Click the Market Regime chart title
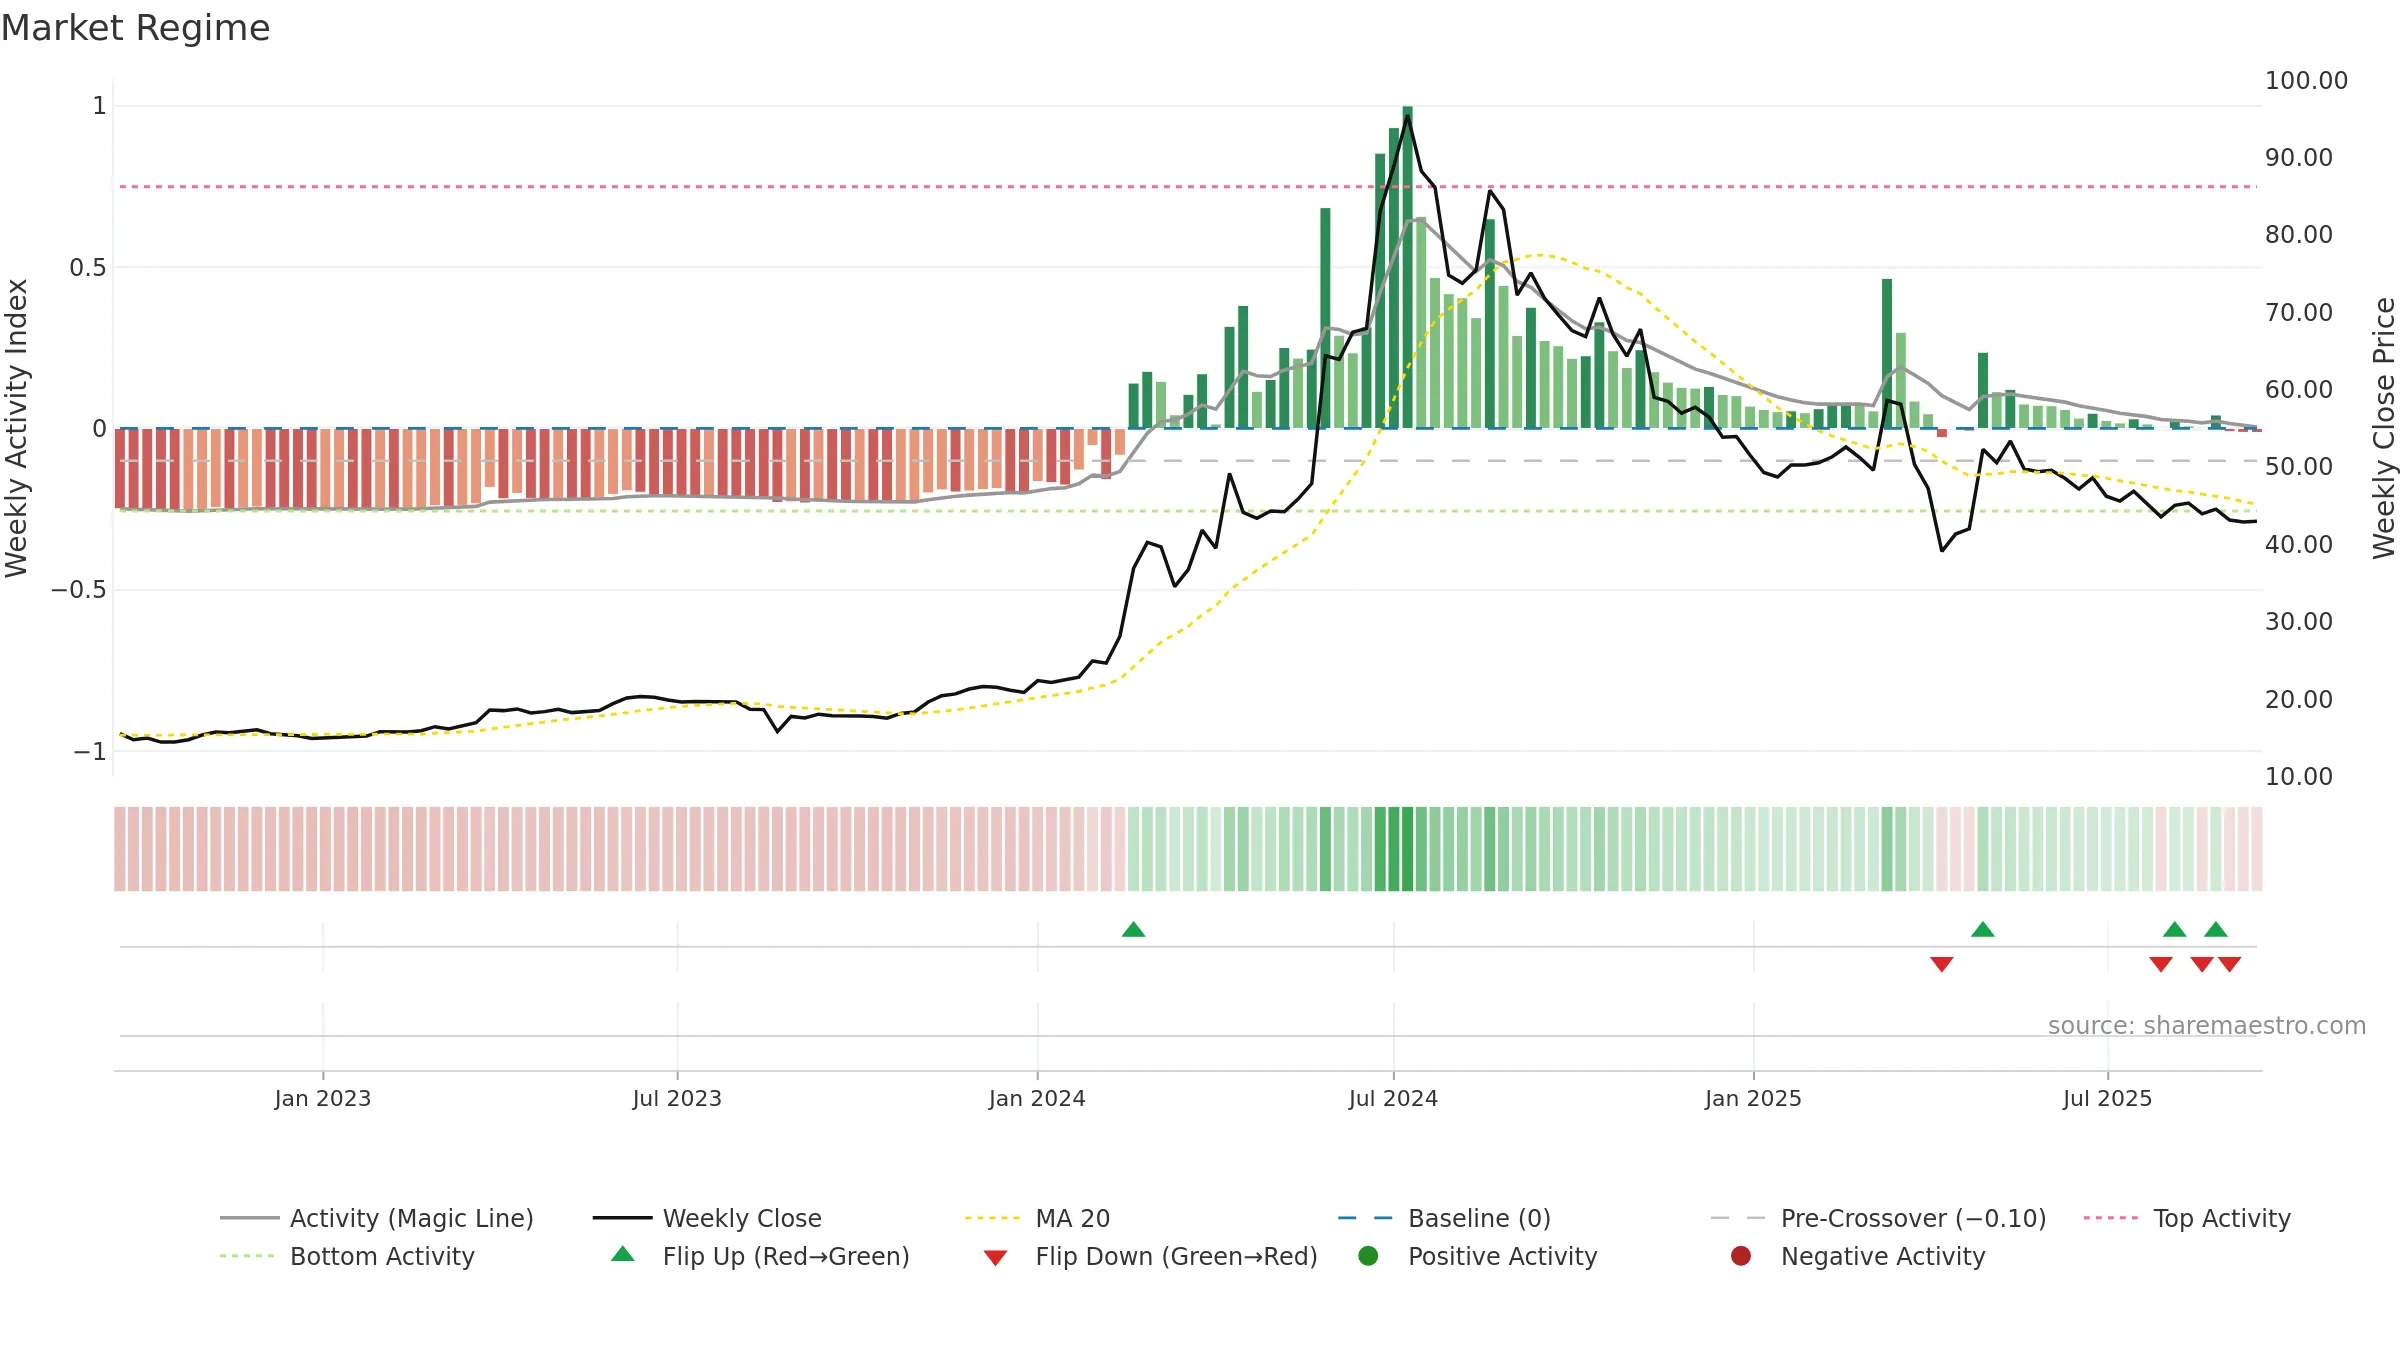The image size is (2400, 1350). coord(135,28)
